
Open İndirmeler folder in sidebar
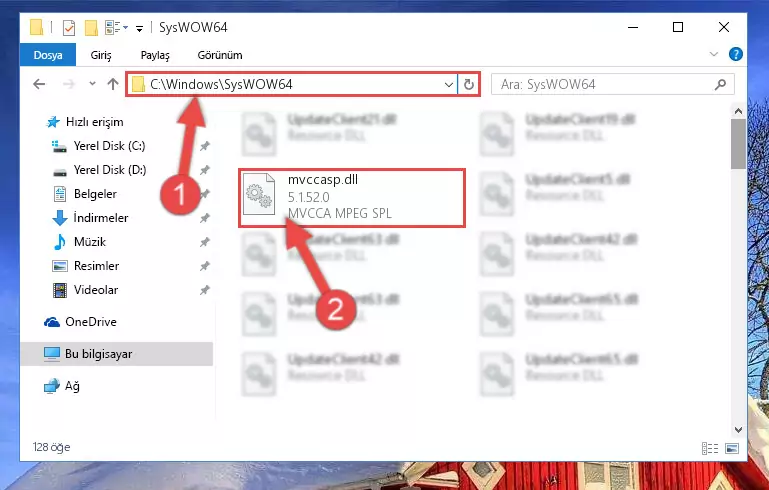(x=101, y=218)
